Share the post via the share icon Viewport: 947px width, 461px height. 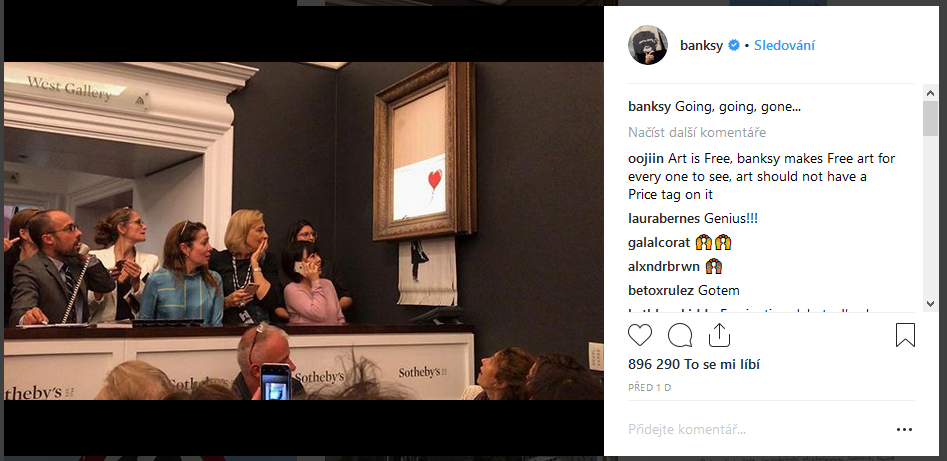coord(719,335)
